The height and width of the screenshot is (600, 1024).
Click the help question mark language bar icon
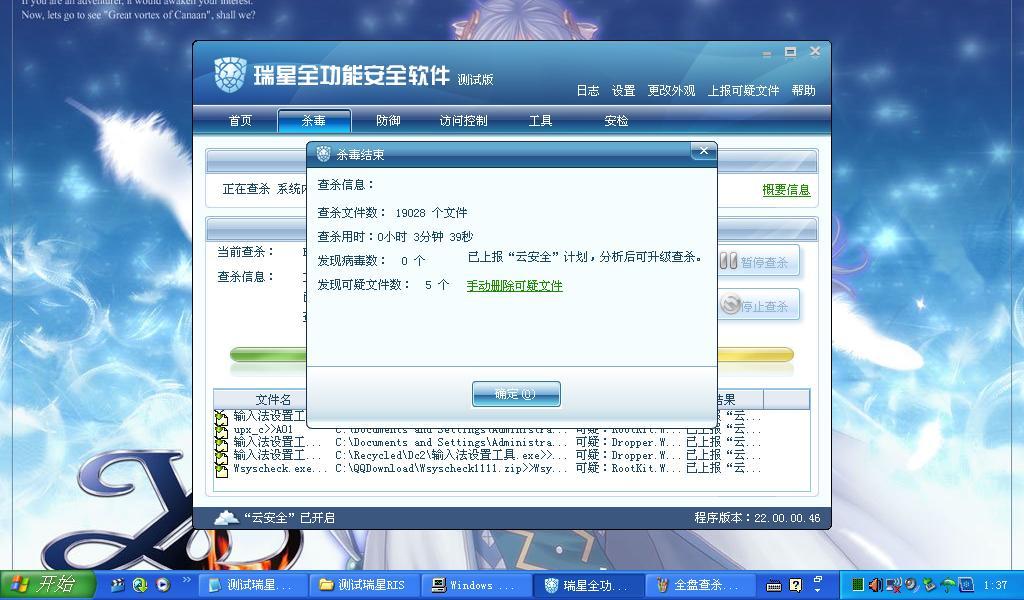coord(795,586)
